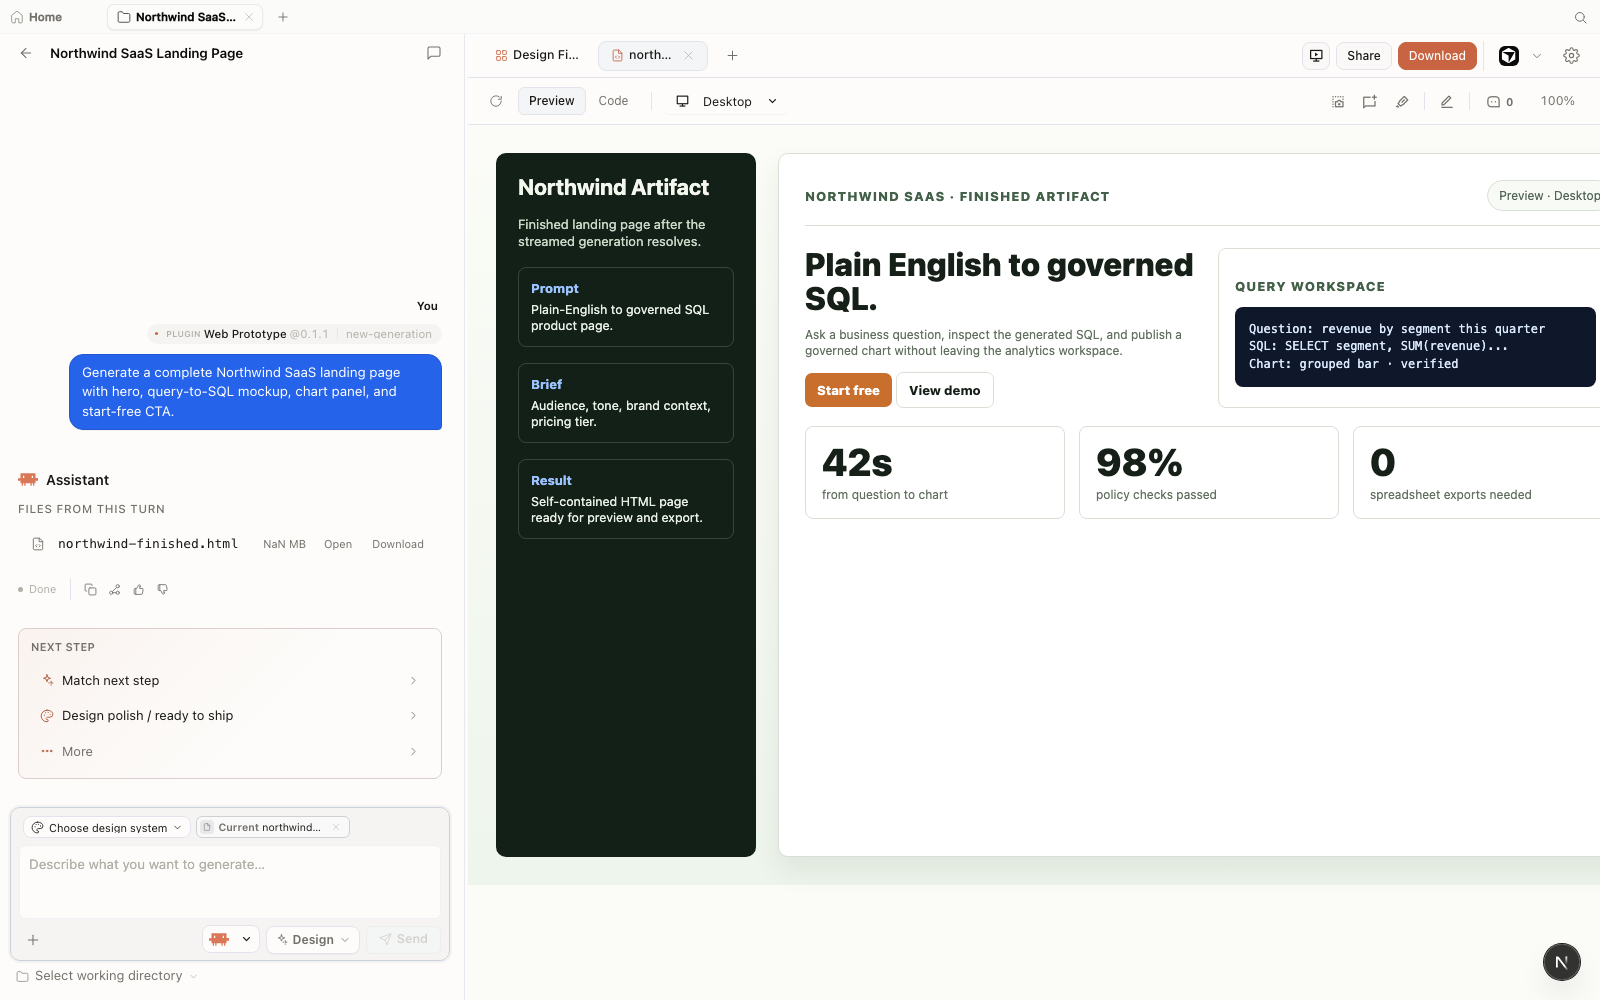Screen dimensions: 1600x1000
Task: Click the northwind-finished.html file name
Action: pyautogui.click(x=148, y=544)
